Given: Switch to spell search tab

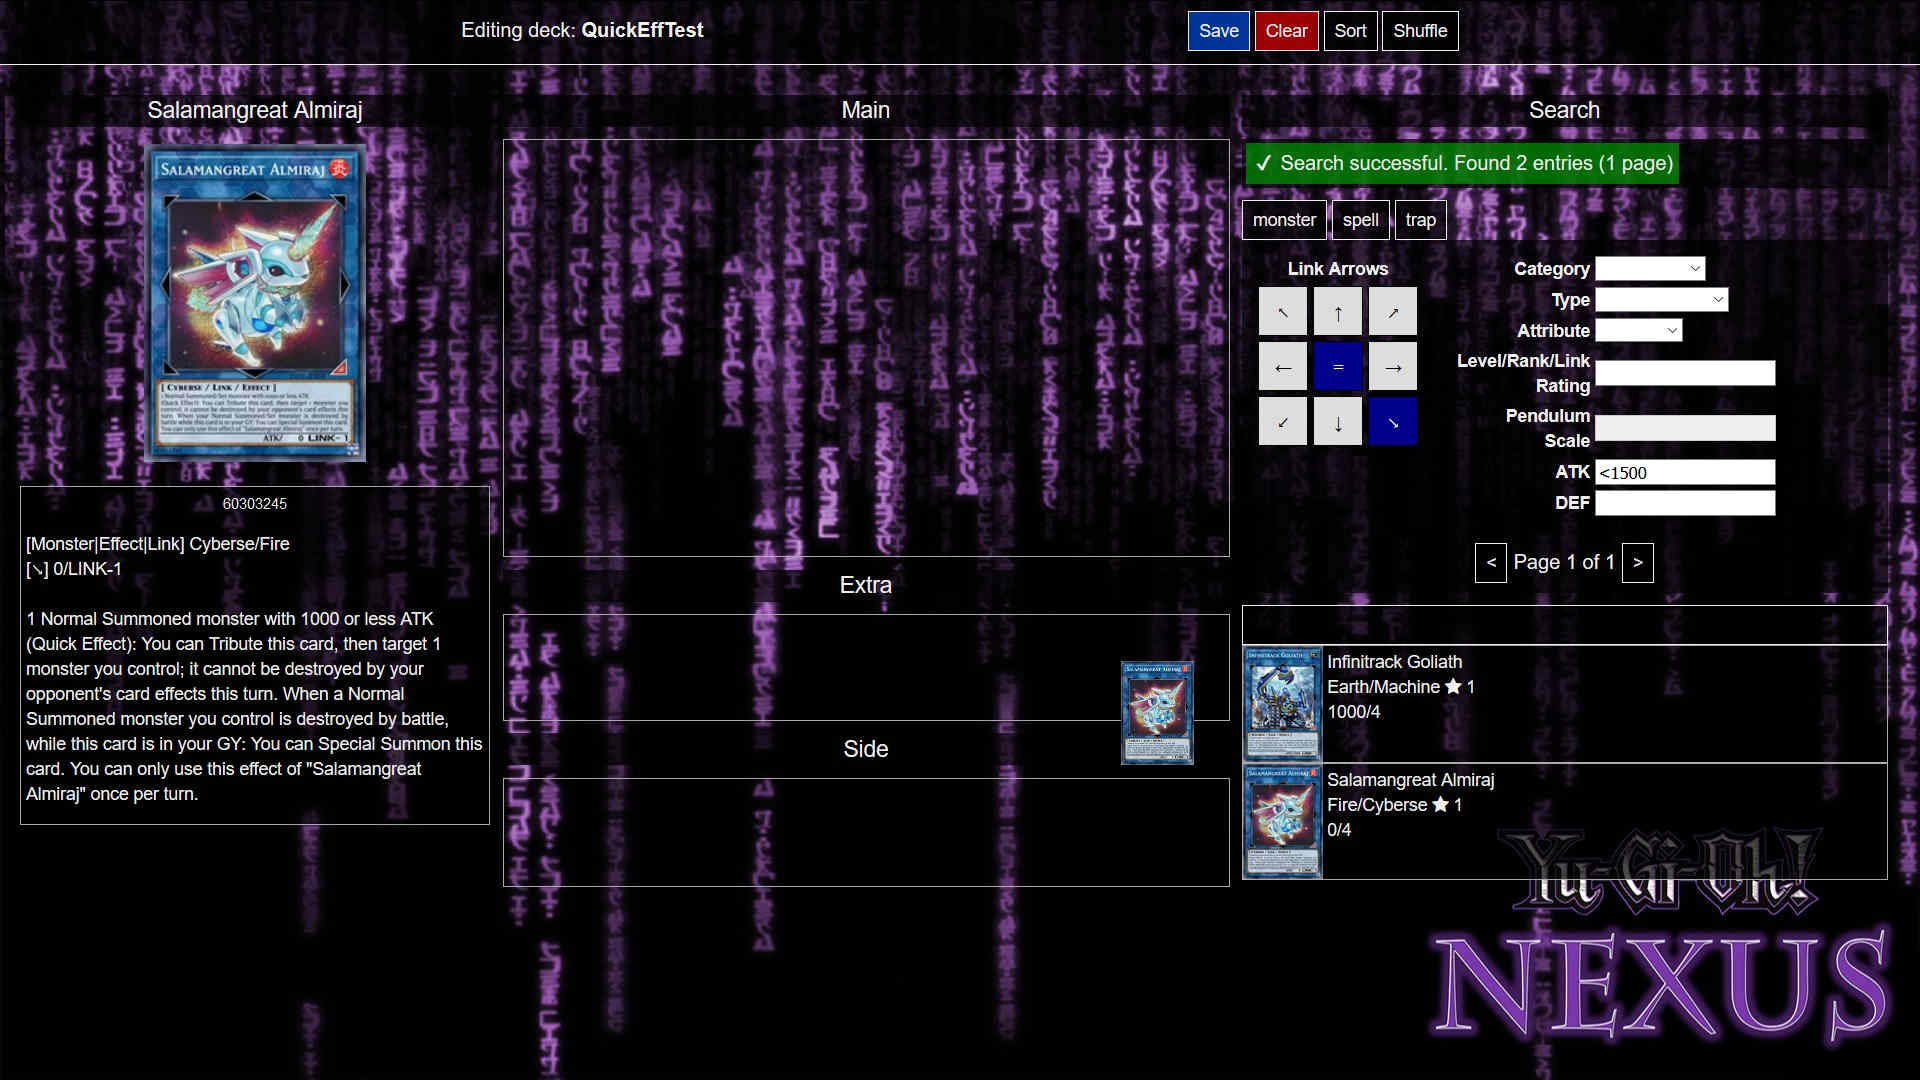Looking at the screenshot, I should pyautogui.click(x=1360, y=220).
